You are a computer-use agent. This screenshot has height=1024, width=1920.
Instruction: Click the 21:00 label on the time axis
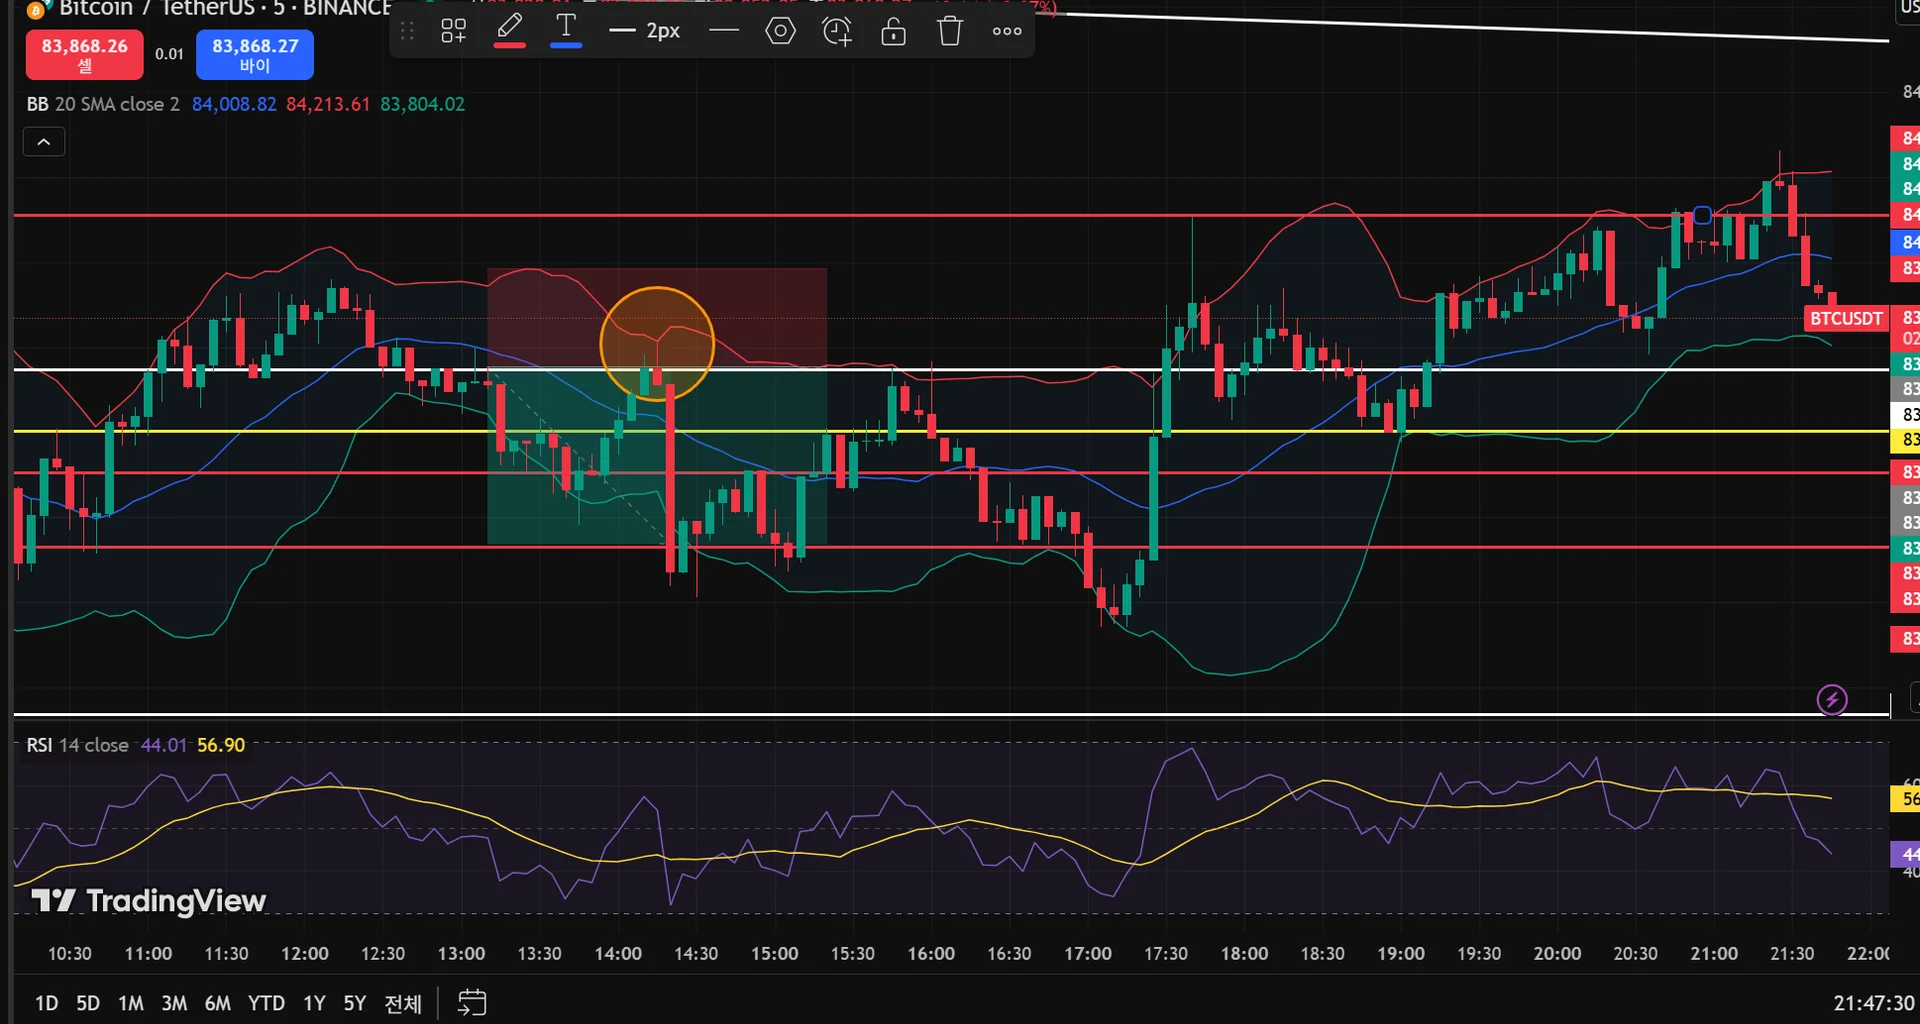point(1714,954)
